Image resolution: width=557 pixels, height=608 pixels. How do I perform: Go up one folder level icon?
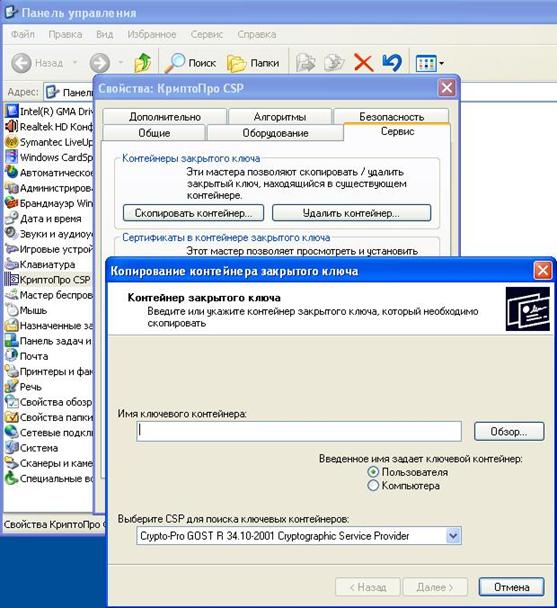tap(142, 63)
